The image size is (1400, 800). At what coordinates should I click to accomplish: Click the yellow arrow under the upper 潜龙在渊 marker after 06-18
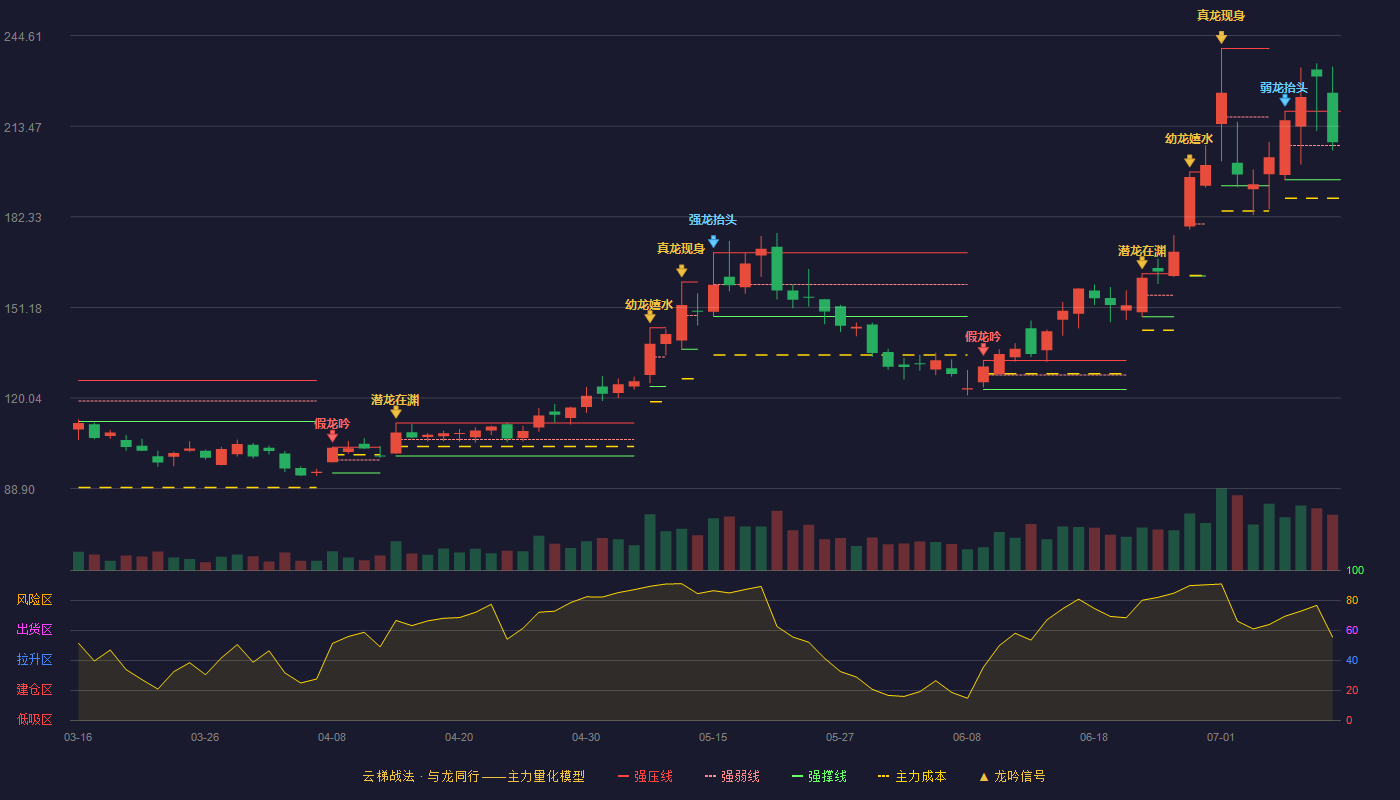[x=1142, y=263]
